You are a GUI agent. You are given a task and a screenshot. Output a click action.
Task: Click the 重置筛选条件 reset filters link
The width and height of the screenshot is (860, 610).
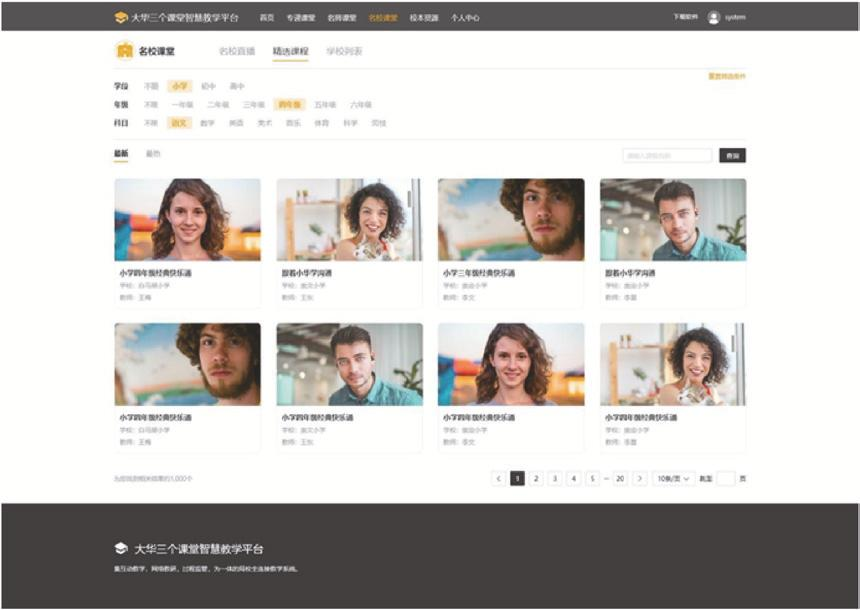tap(726, 76)
